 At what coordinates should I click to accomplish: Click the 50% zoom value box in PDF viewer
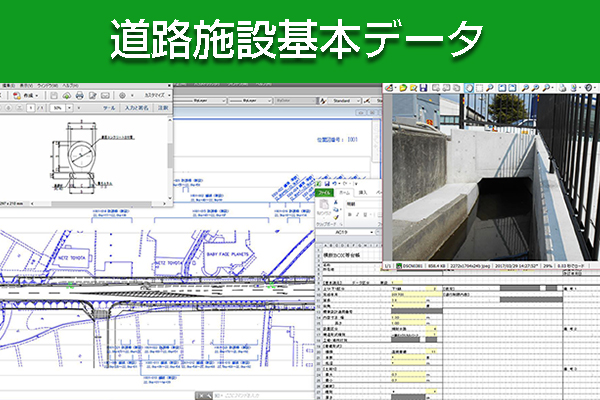pyautogui.click(x=58, y=108)
